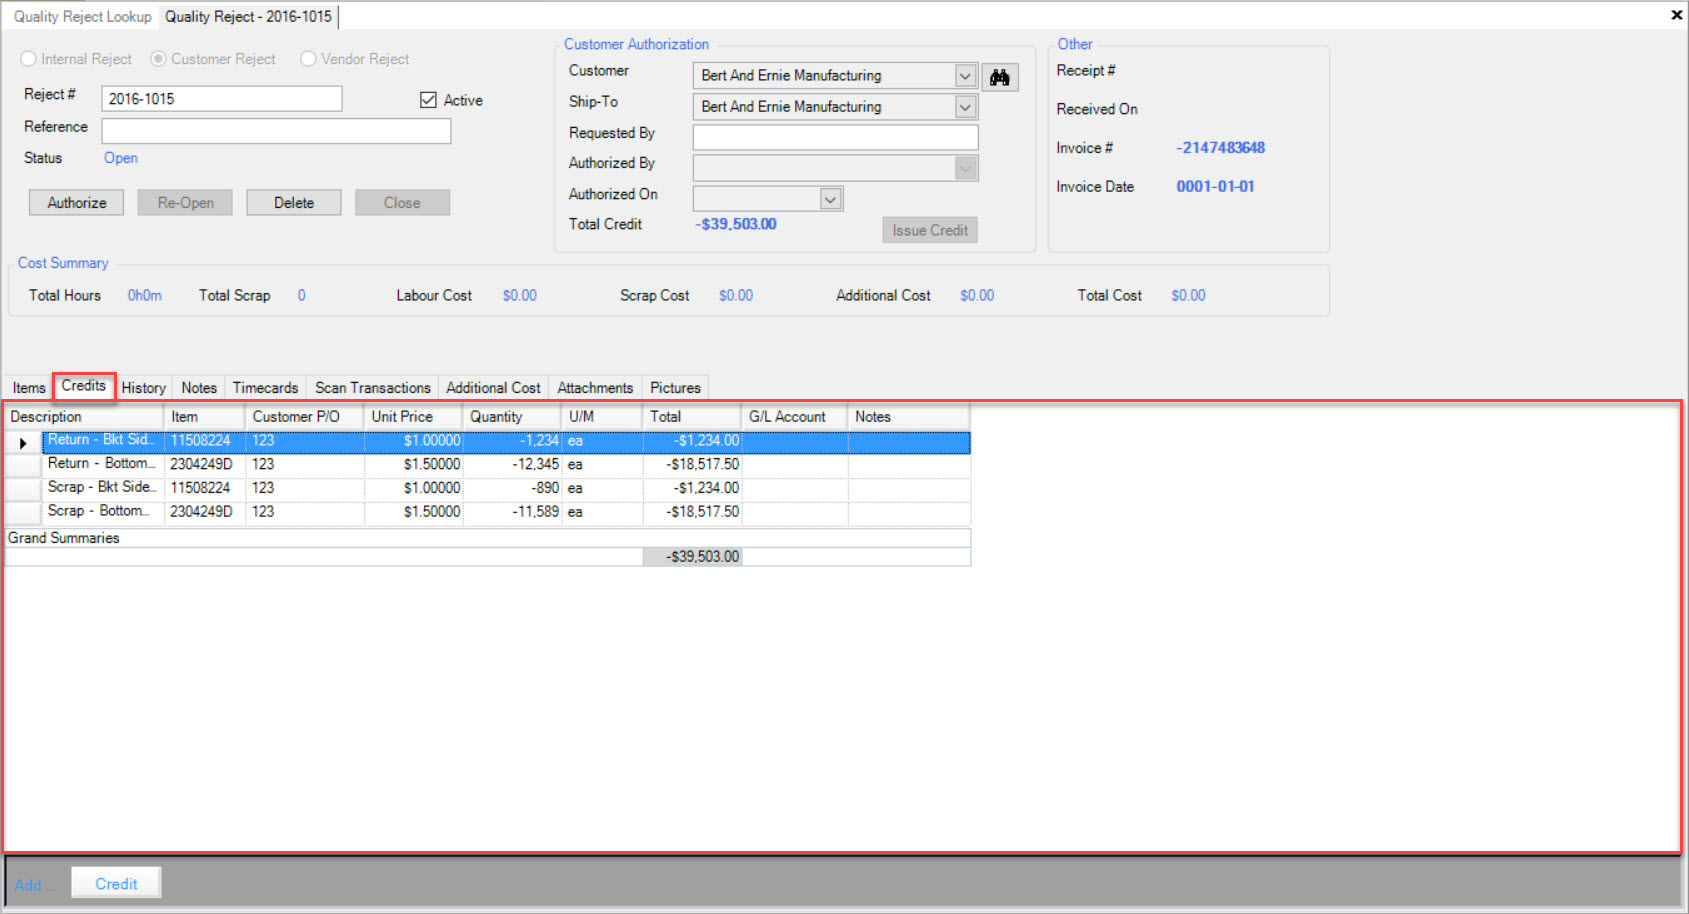Screen dimensions: 1689x914
Task: Sort by the Total column header
Action: tap(692, 417)
